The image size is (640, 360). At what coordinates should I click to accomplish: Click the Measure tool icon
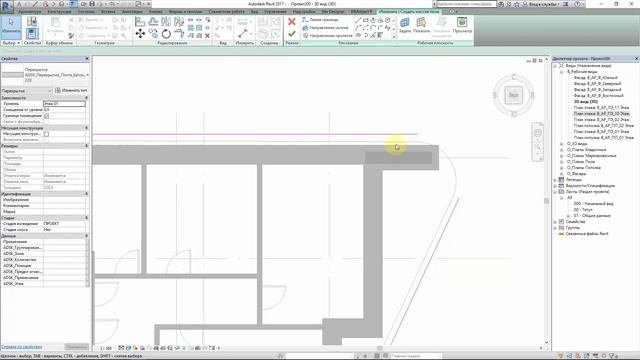coord(243,33)
